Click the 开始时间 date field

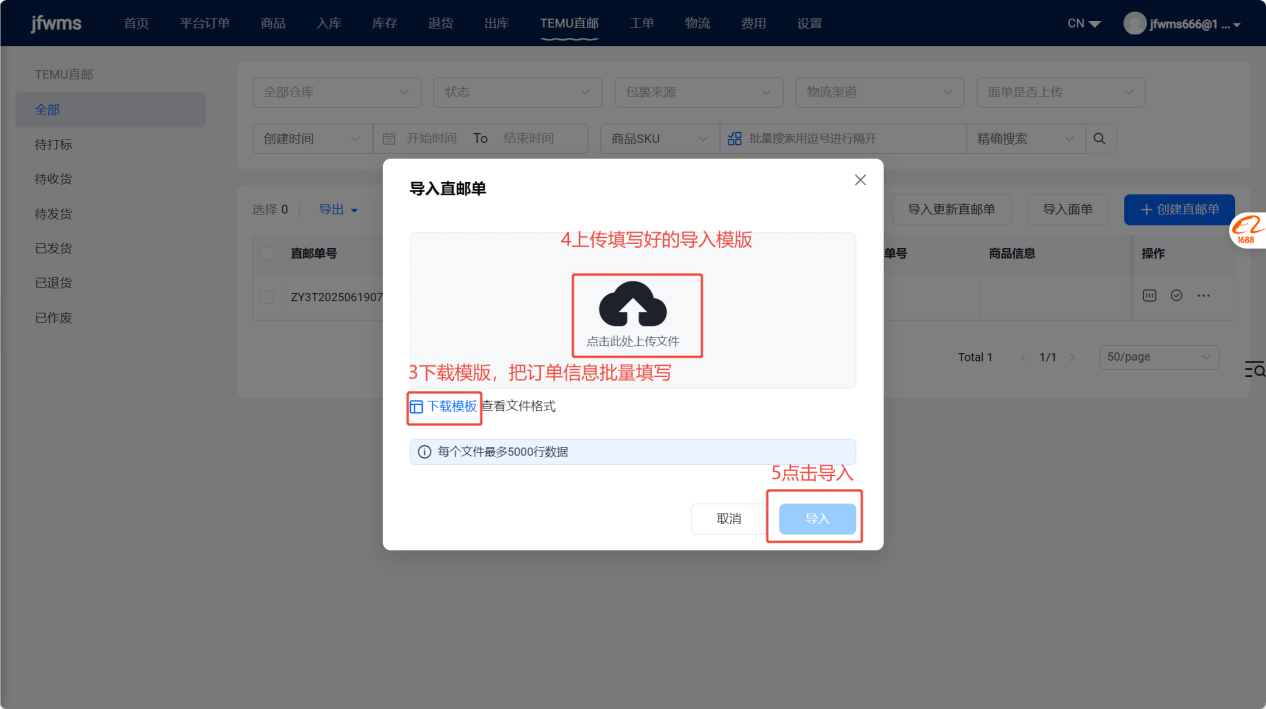[x=431, y=139]
